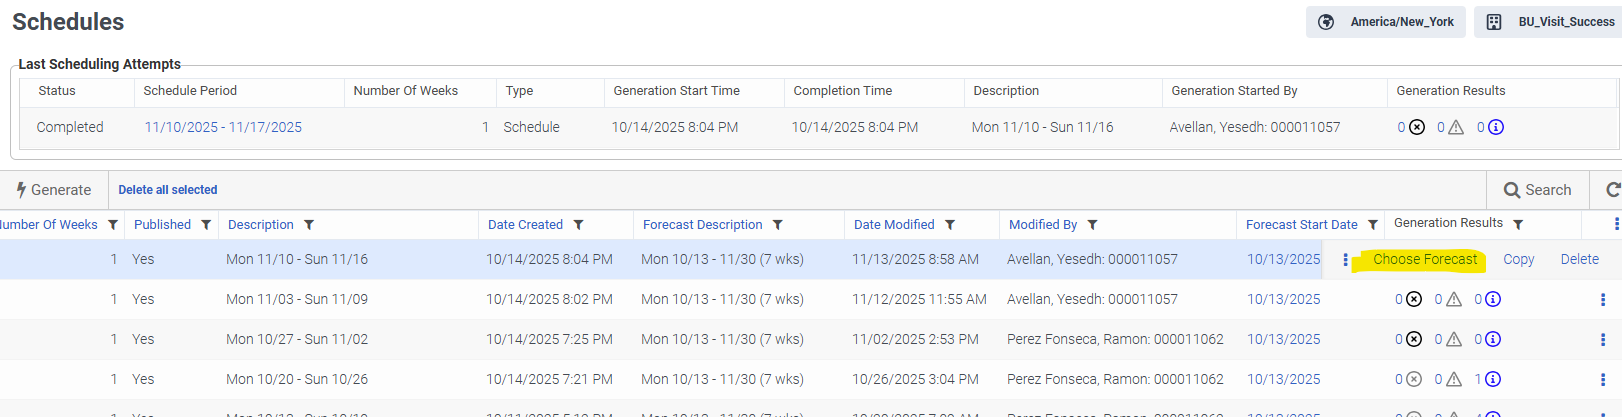
Task: Filter the Forecast Description column
Action: pos(777,225)
